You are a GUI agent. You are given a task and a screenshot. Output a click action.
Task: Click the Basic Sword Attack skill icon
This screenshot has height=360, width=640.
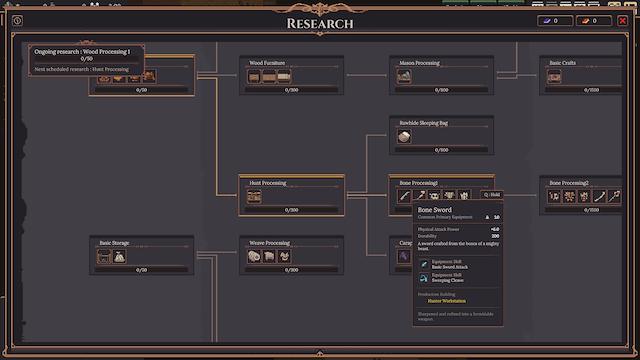(424, 264)
